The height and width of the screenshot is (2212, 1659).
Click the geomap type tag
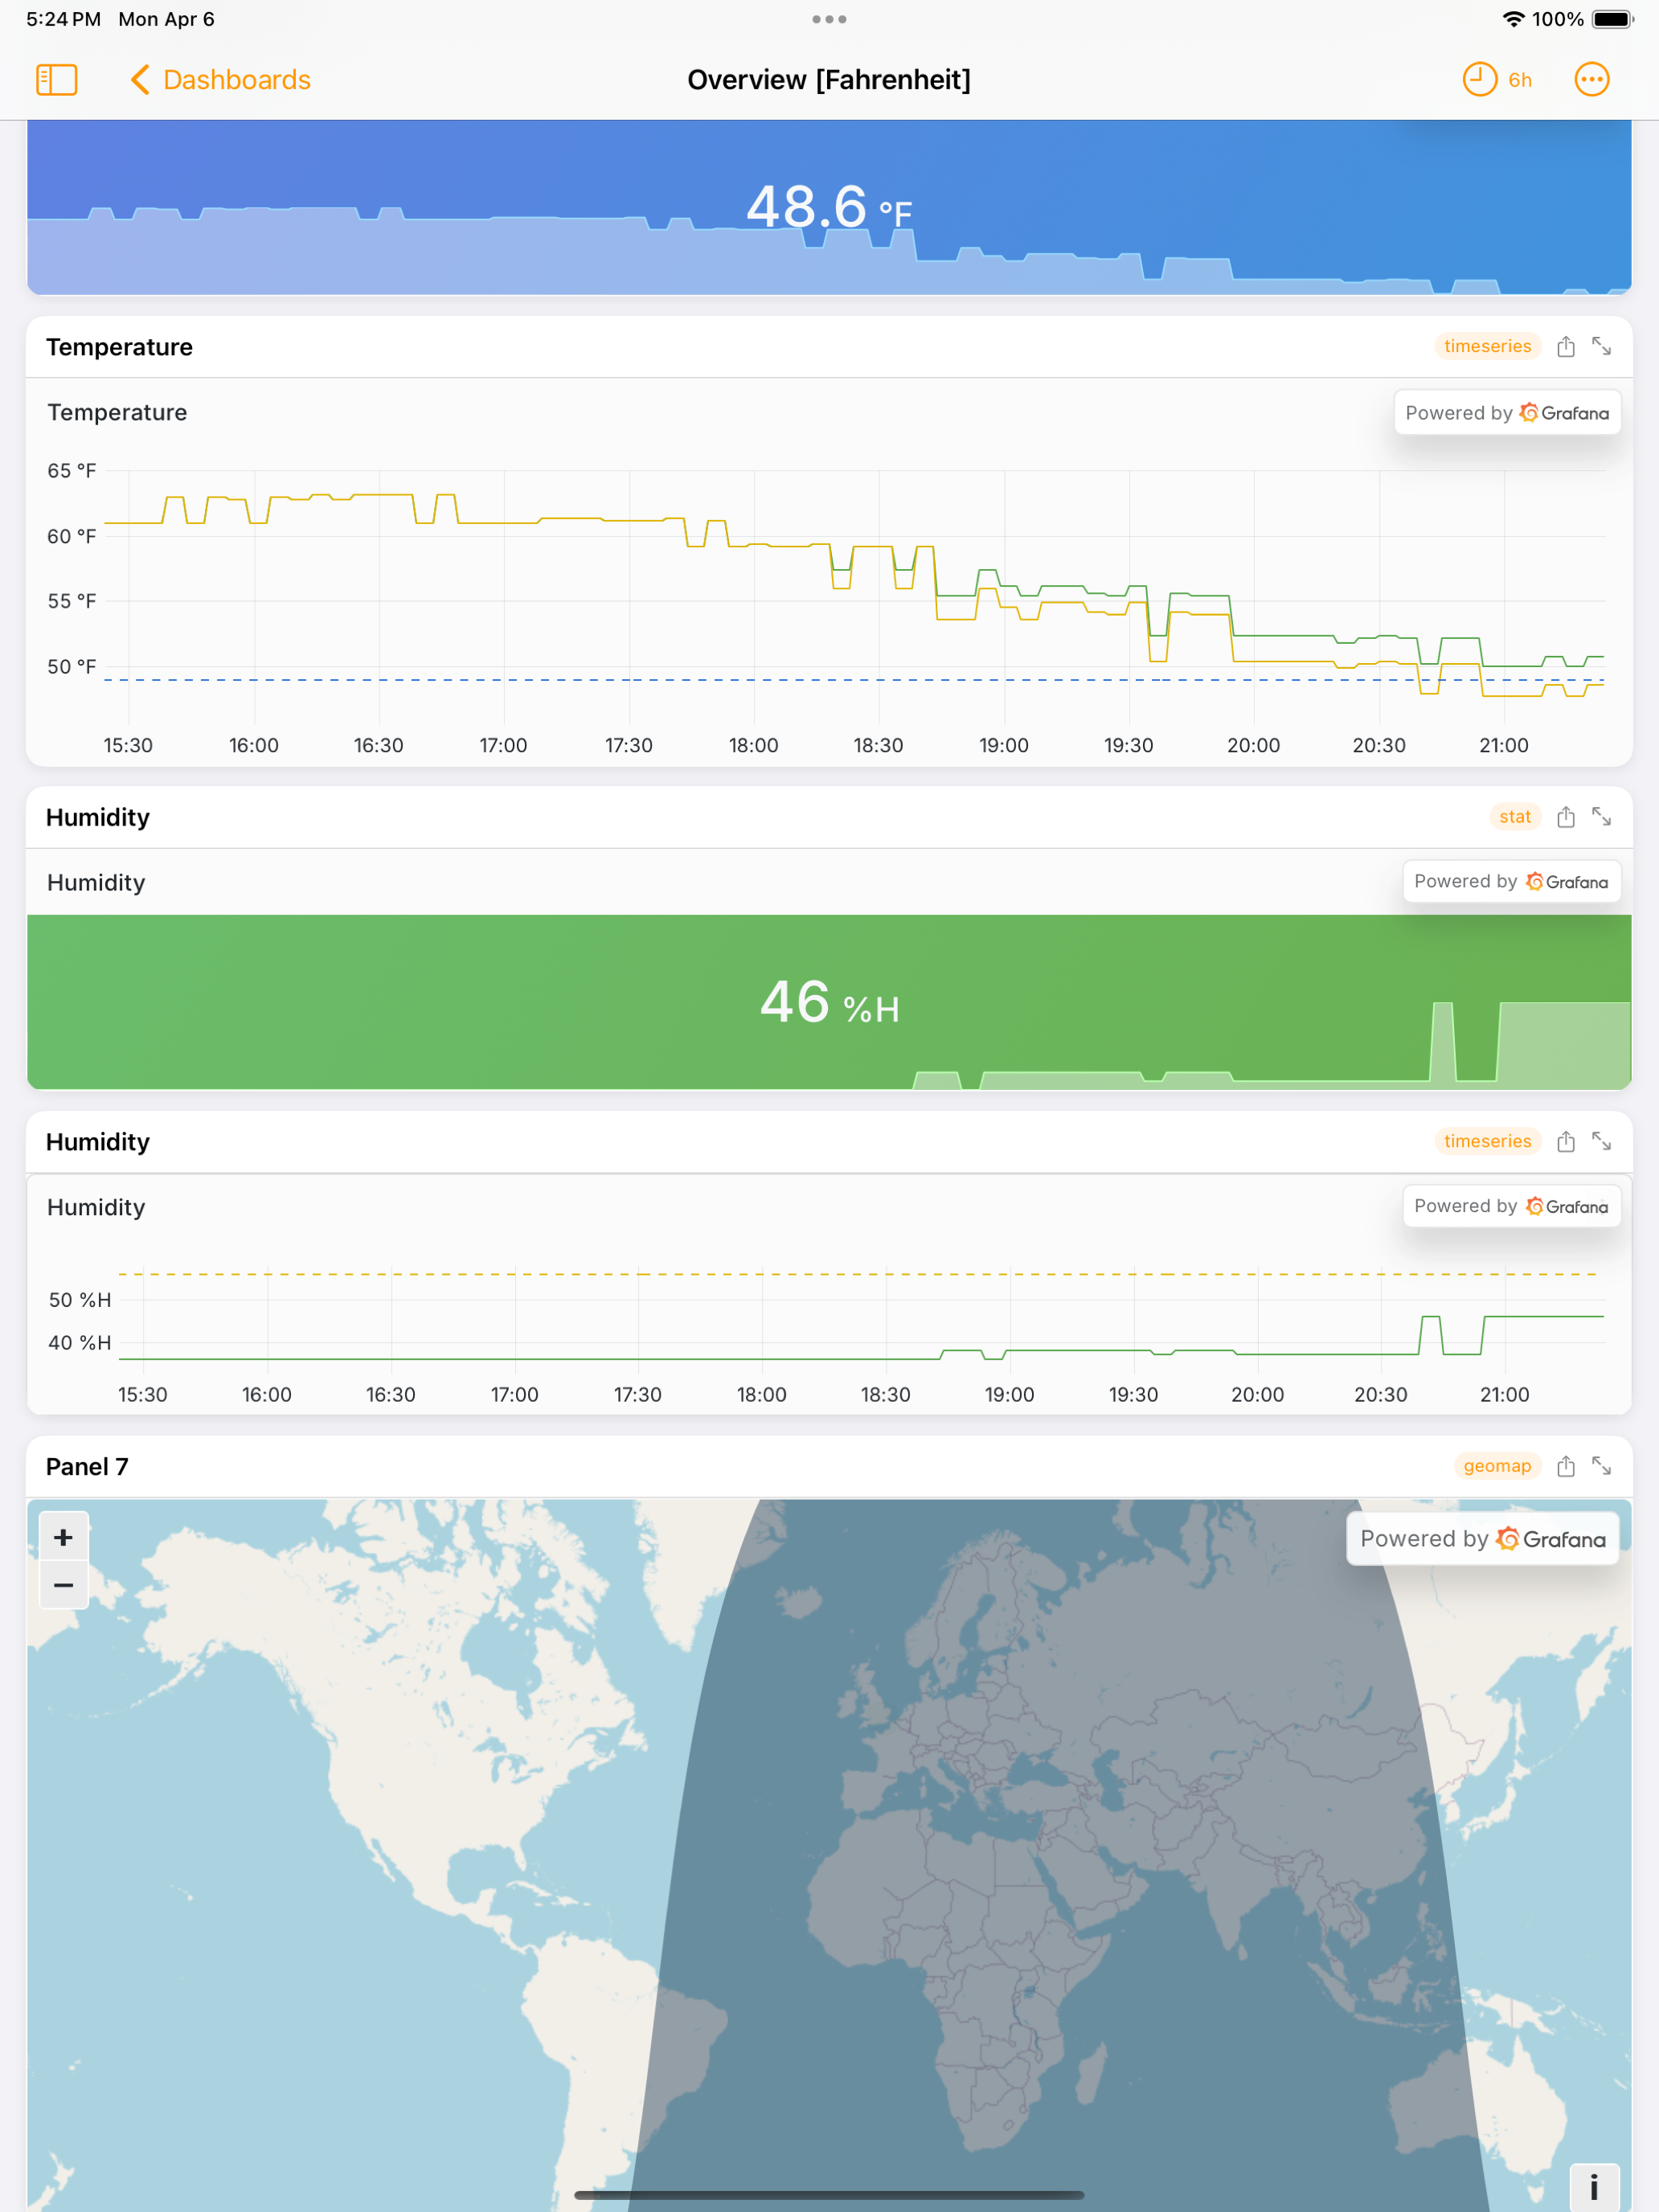[1496, 1467]
